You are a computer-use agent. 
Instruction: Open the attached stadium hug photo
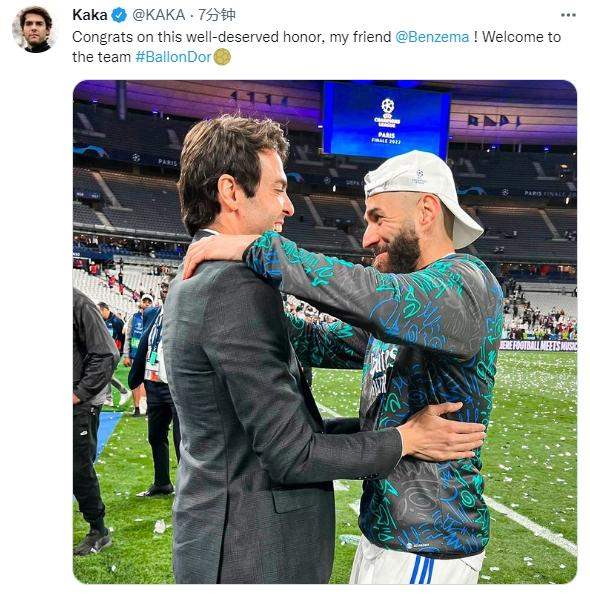coord(325,332)
